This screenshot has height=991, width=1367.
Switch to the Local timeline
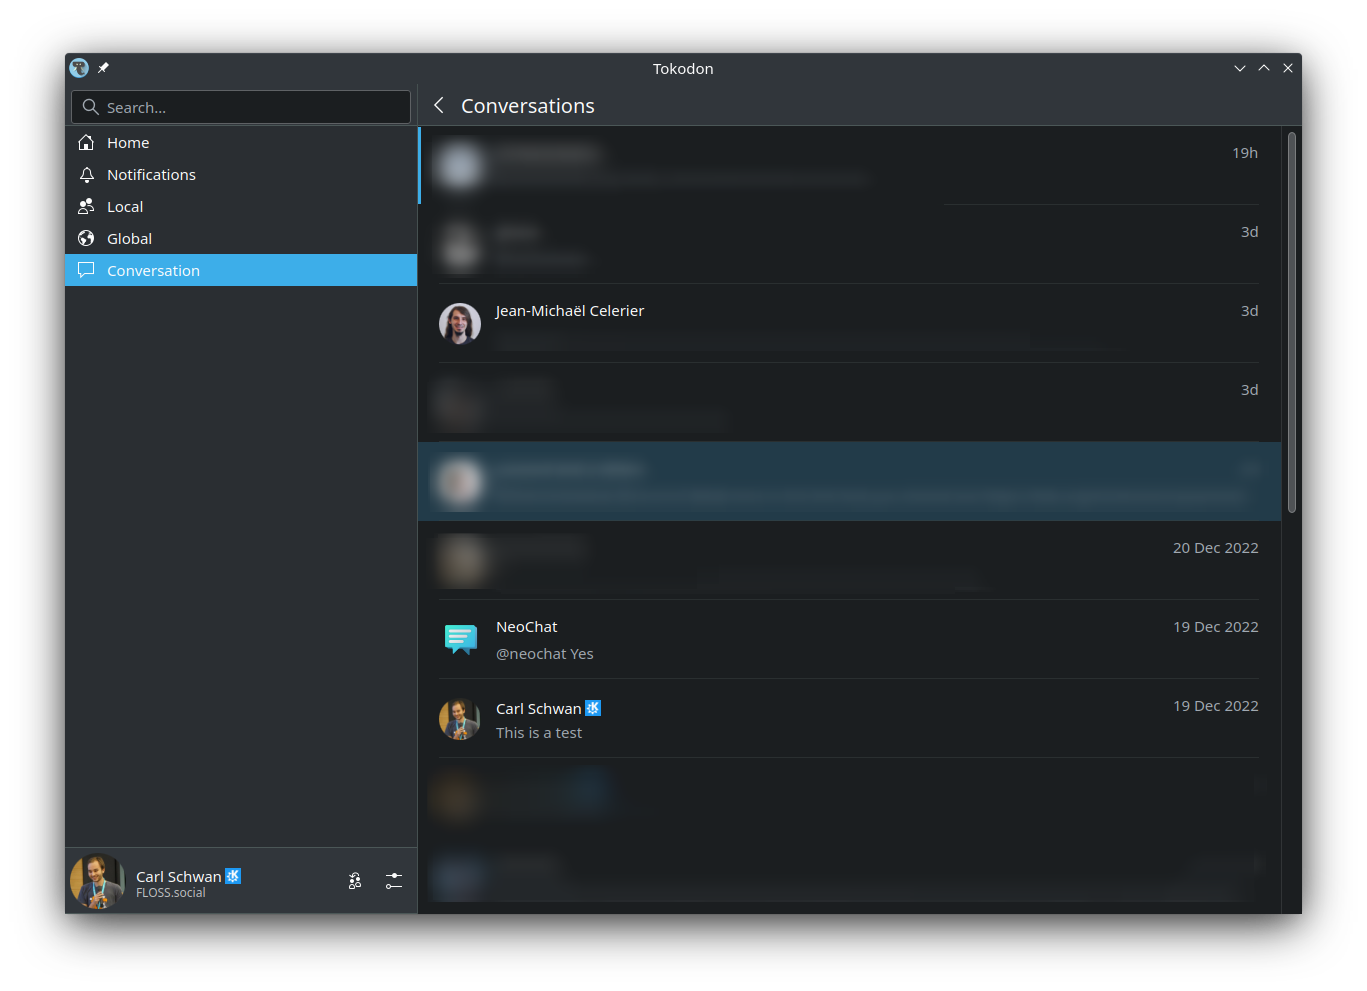(x=241, y=207)
